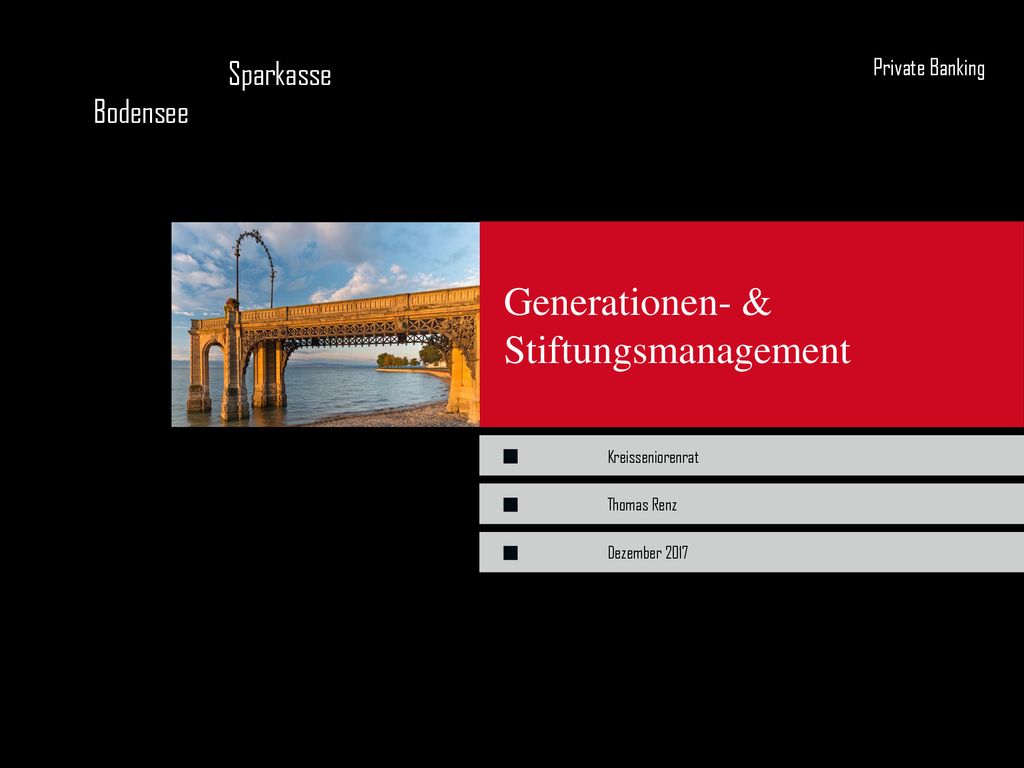Select the pier photo on the slide
This screenshot has width=1024, height=768.
[x=325, y=325]
